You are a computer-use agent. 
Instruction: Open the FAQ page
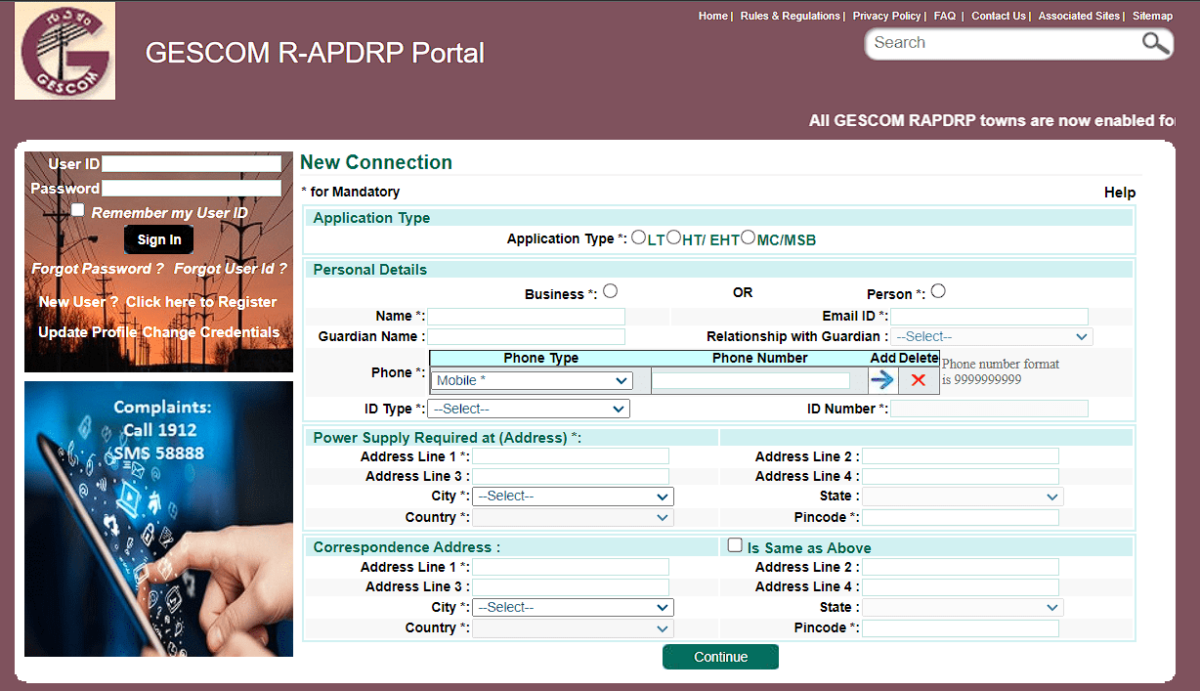(x=945, y=16)
